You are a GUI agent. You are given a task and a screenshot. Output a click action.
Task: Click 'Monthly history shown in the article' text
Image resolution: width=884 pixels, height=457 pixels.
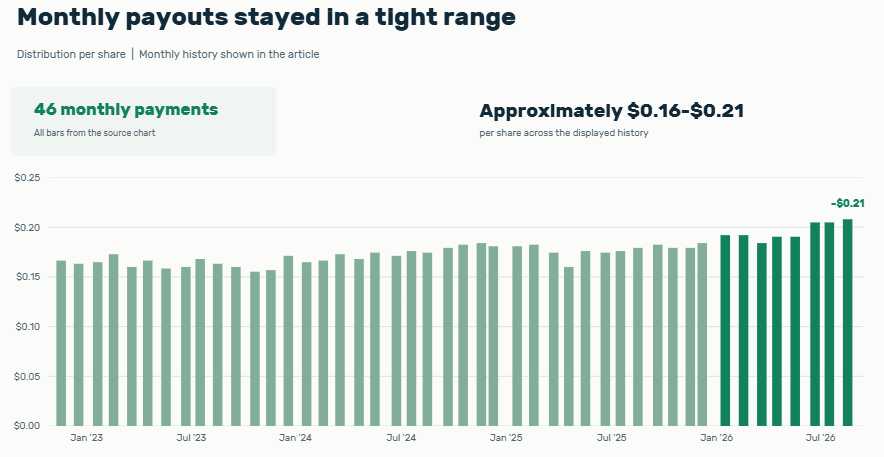coord(229,54)
